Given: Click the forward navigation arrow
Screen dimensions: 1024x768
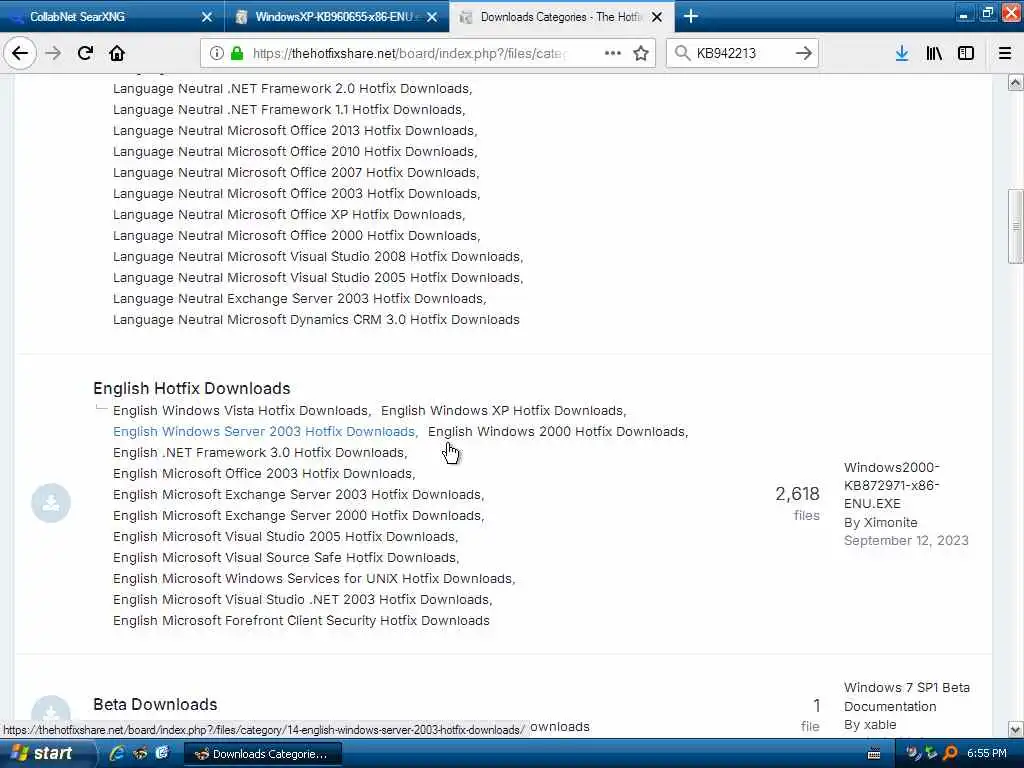Looking at the screenshot, I should pyautogui.click(x=54, y=53).
